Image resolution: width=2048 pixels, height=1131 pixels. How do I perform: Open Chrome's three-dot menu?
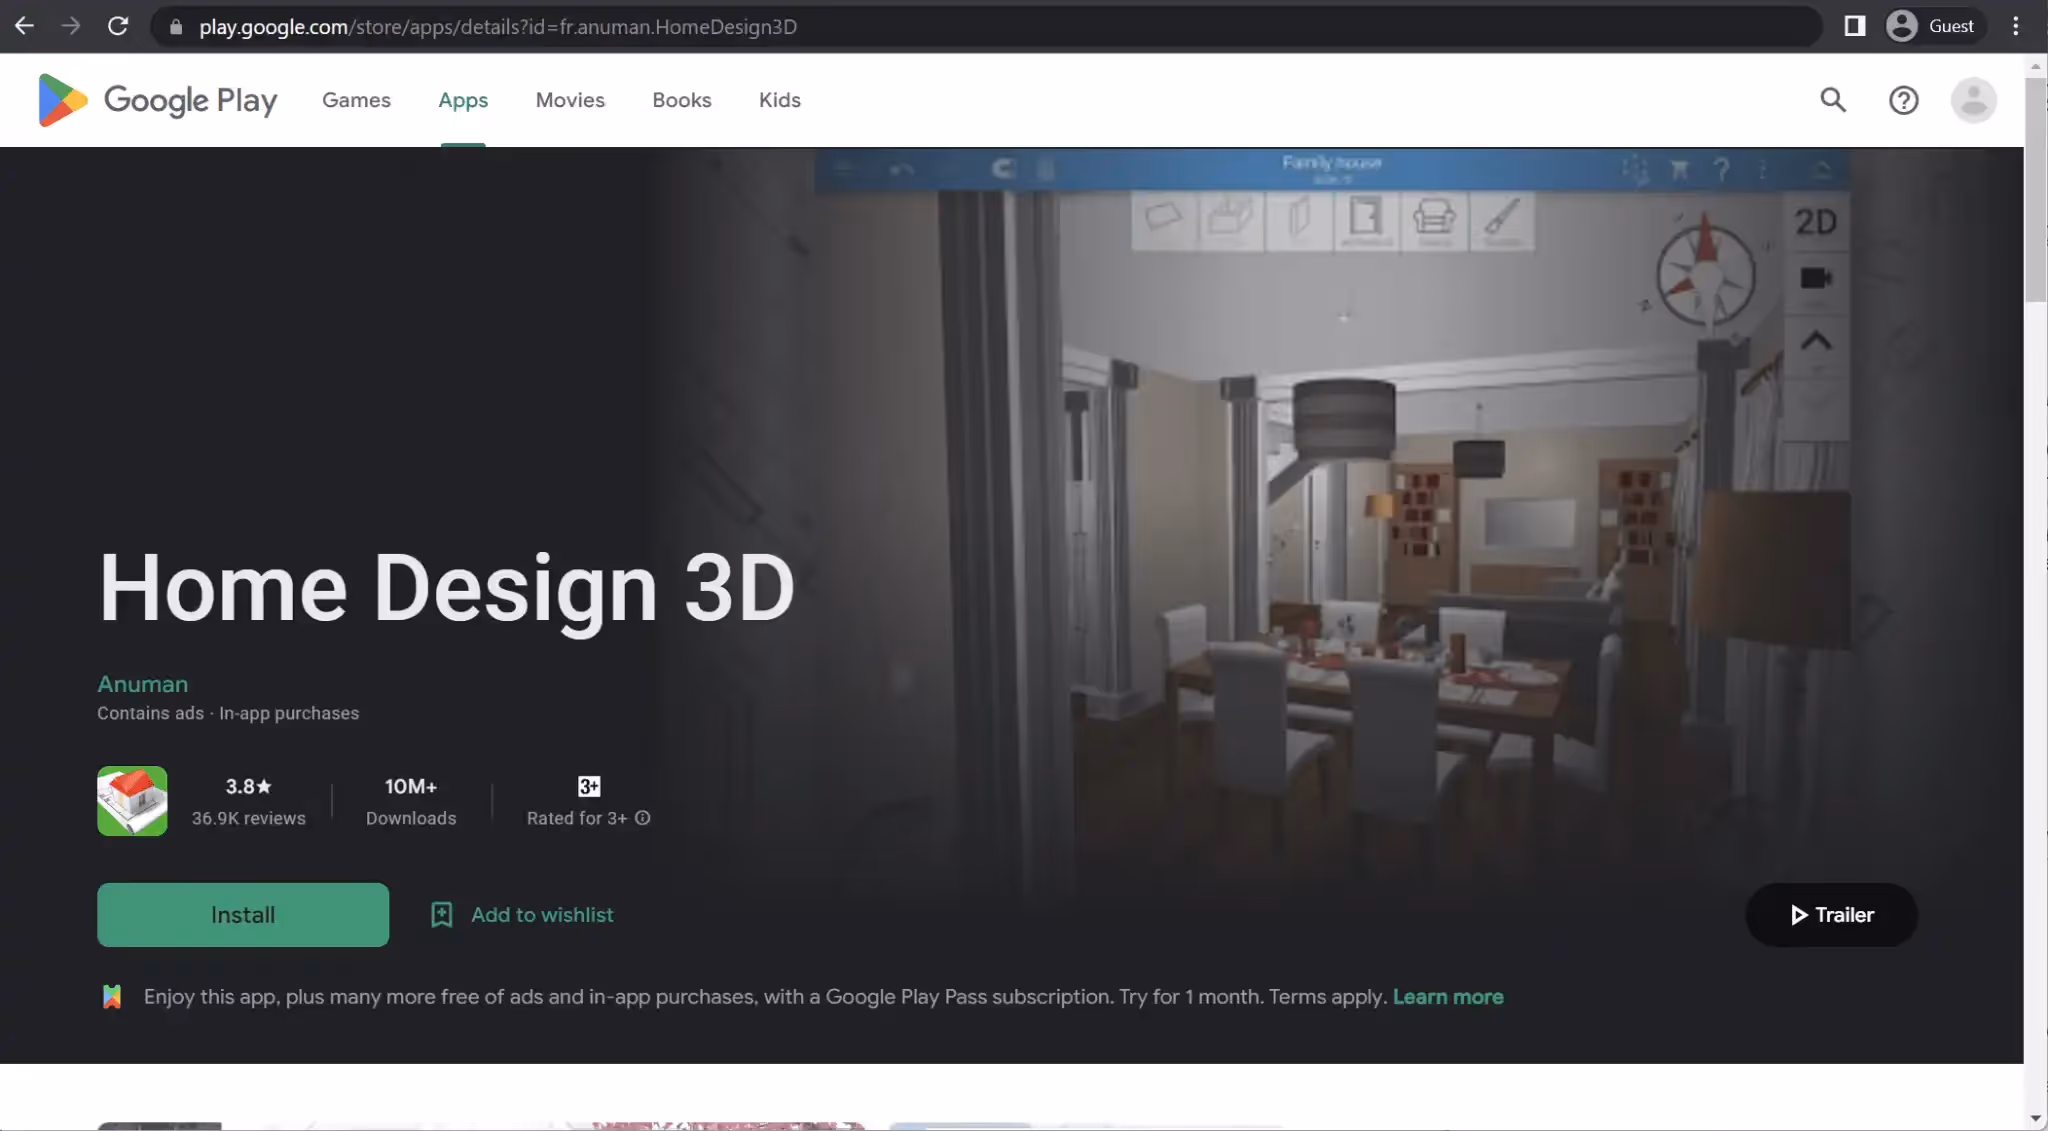[2014, 26]
